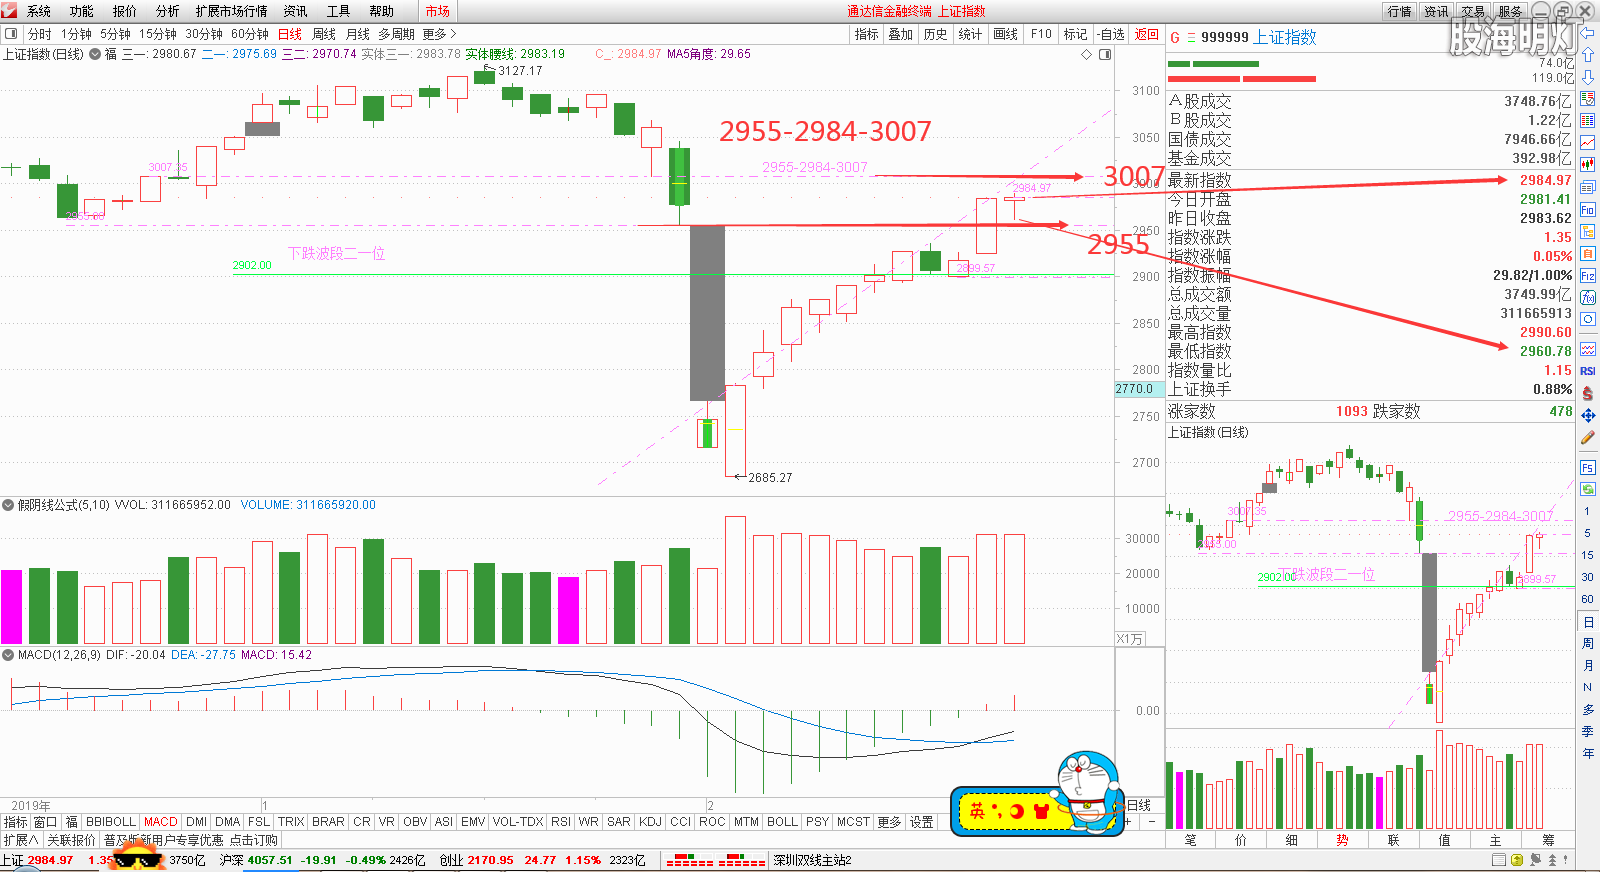
Task: Click the window layout icon at top-left
Action: [x=11, y=34]
